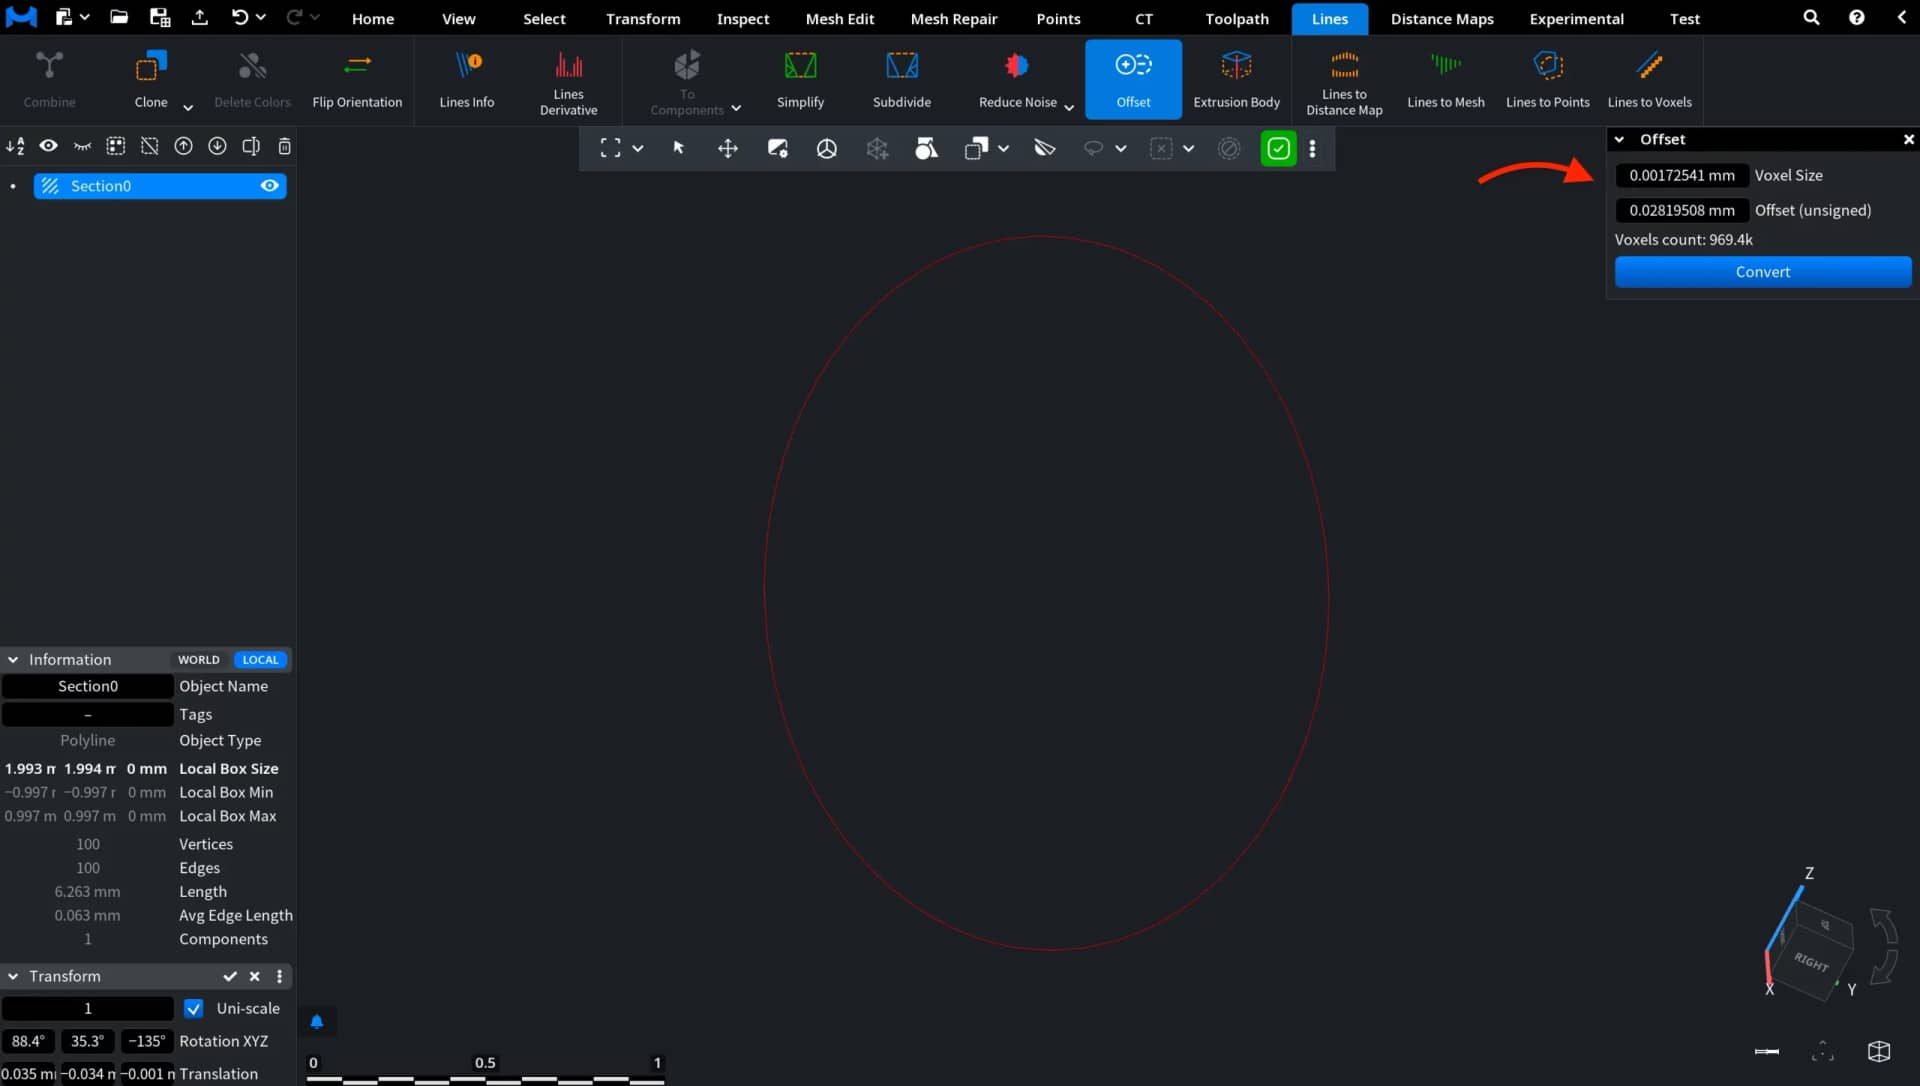Click the search magnifier icon
Screen dimensions: 1920x1086
(x=1811, y=18)
